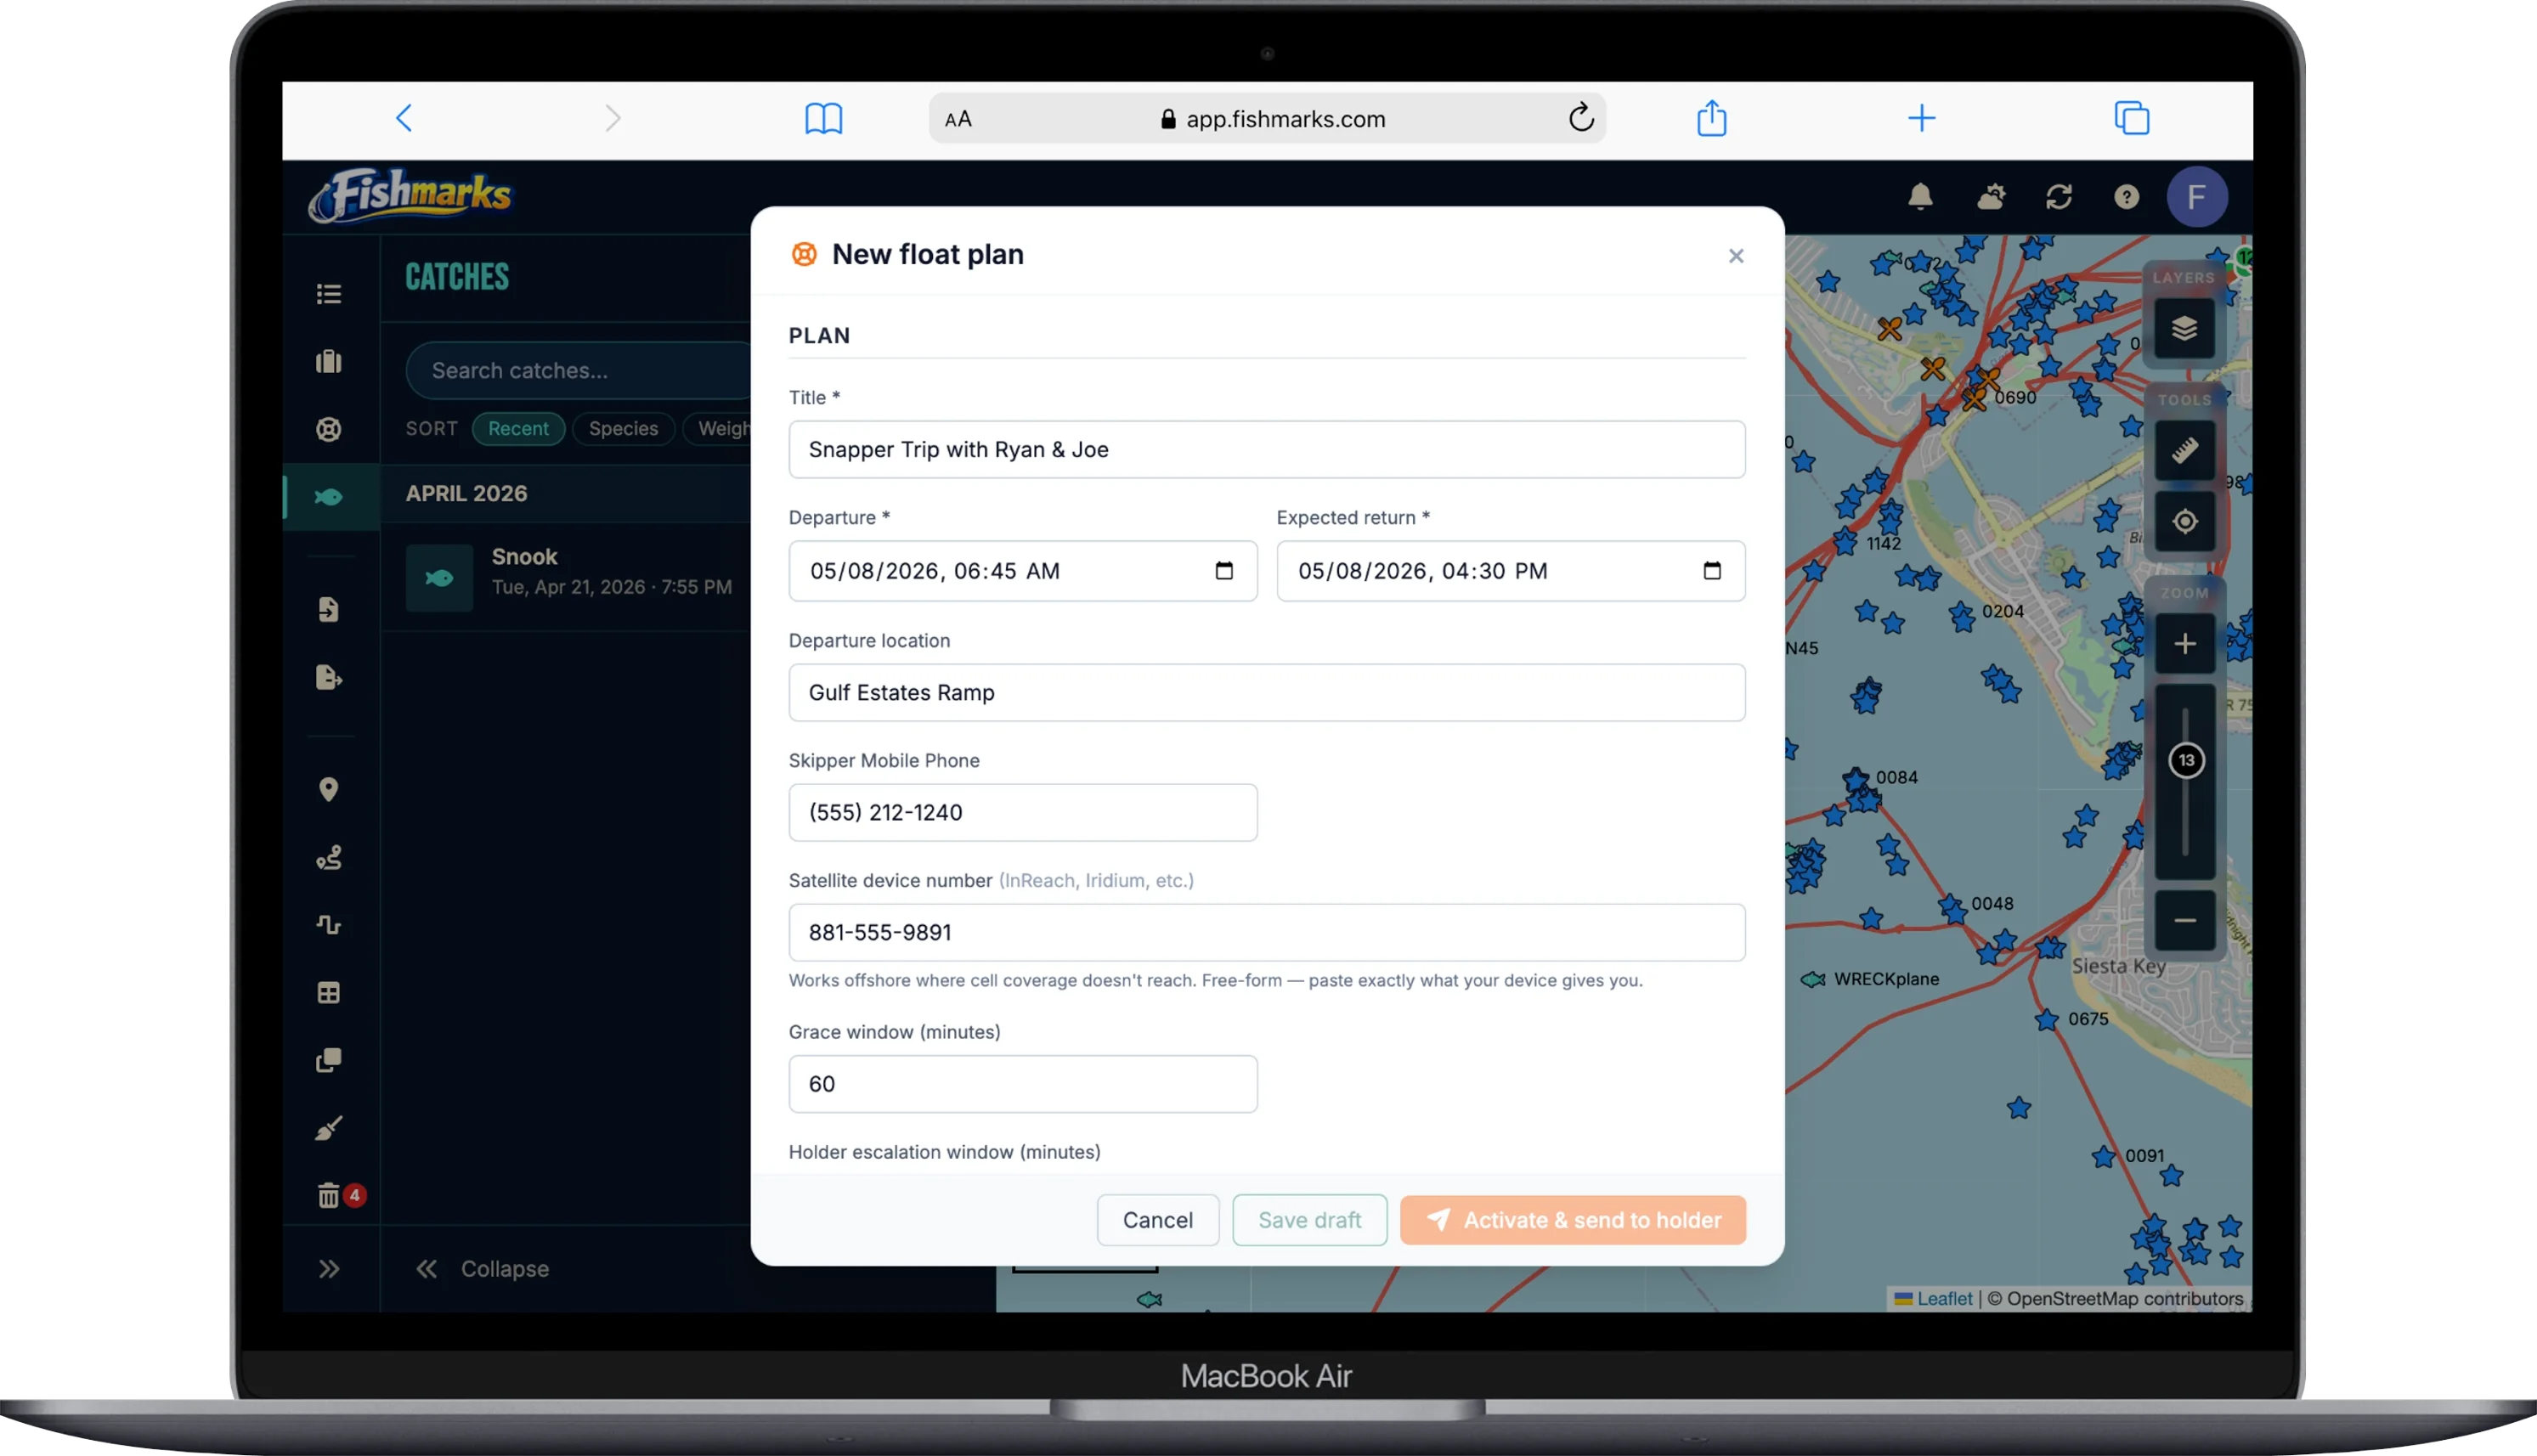Sort catches by Recent

pyautogui.click(x=518, y=429)
